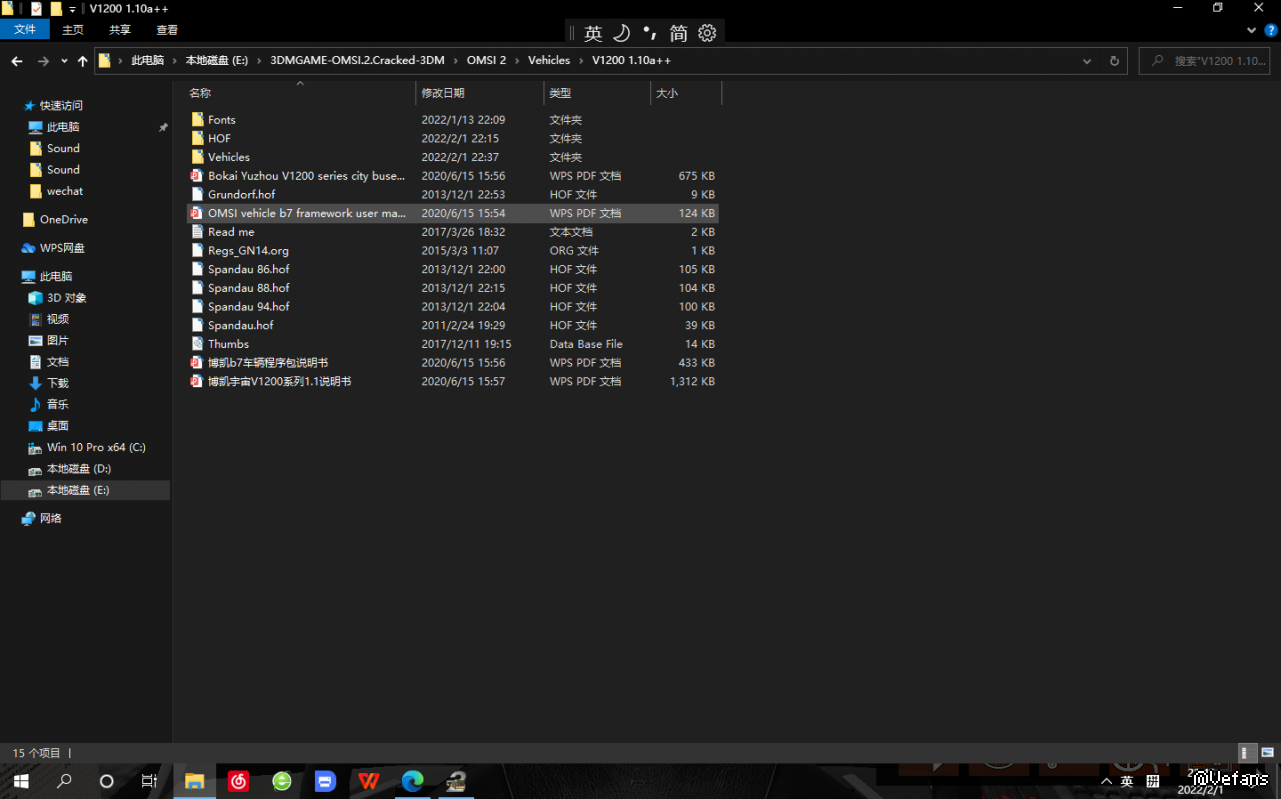Open IME settings gear on floating input bar

(x=707, y=33)
